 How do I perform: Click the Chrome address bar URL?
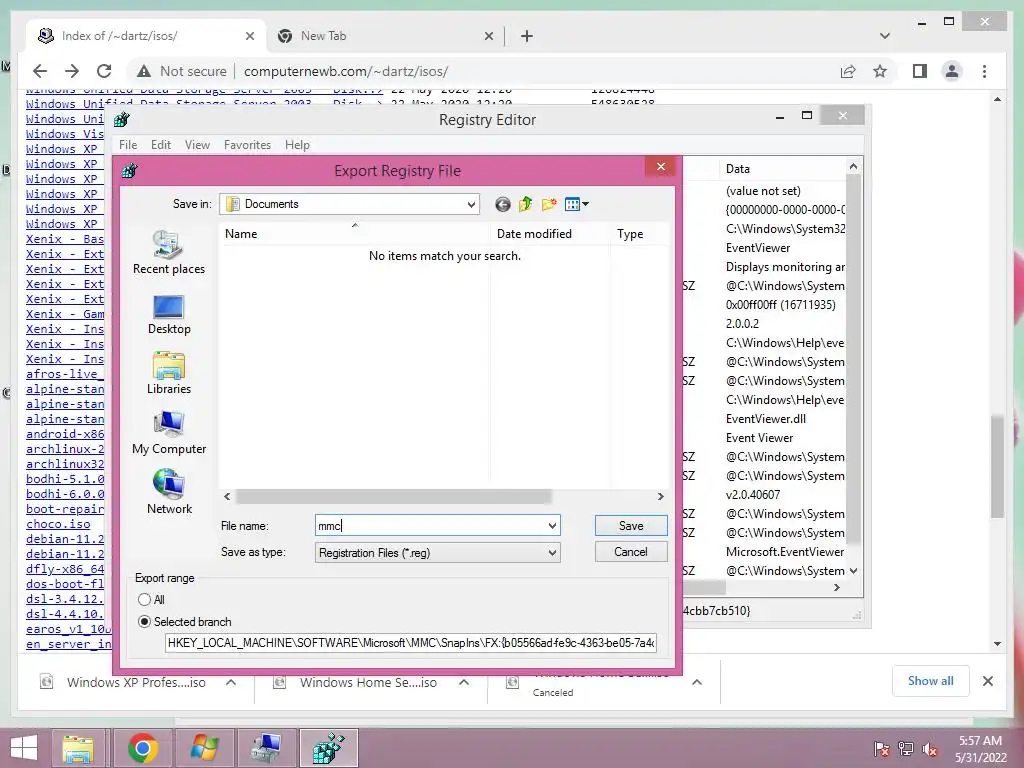pyautogui.click(x=346, y=71)
